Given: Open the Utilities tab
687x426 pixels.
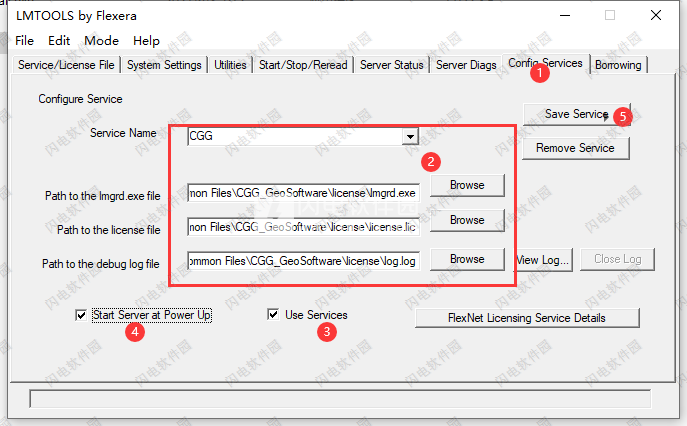Looking at the screenshot, I should [x=230, y=65].
